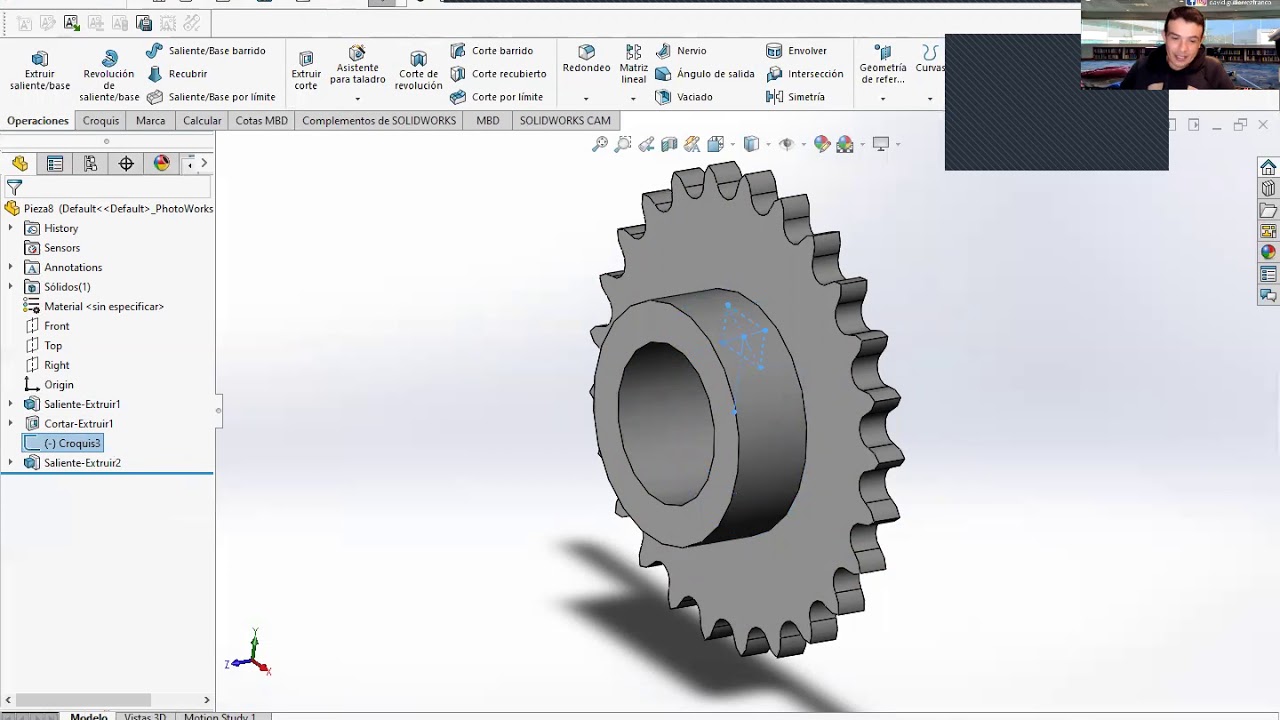Click Saliente/Base por límite
Screen dimensions: 1280x720
coord(211,97)
